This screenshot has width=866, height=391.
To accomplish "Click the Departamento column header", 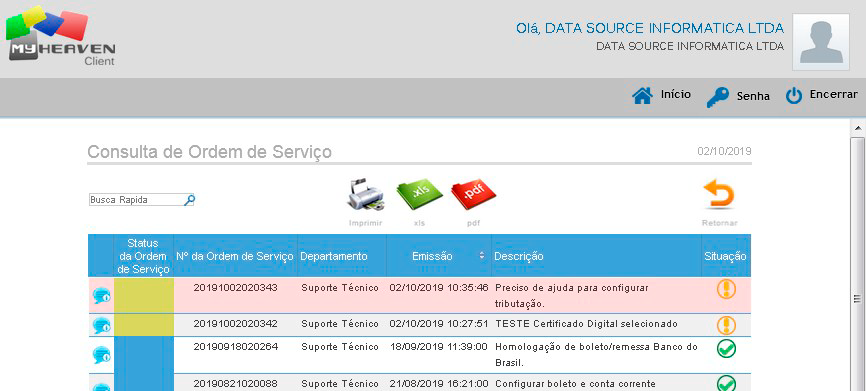I will pyautogui.click(x=334, y=256).
